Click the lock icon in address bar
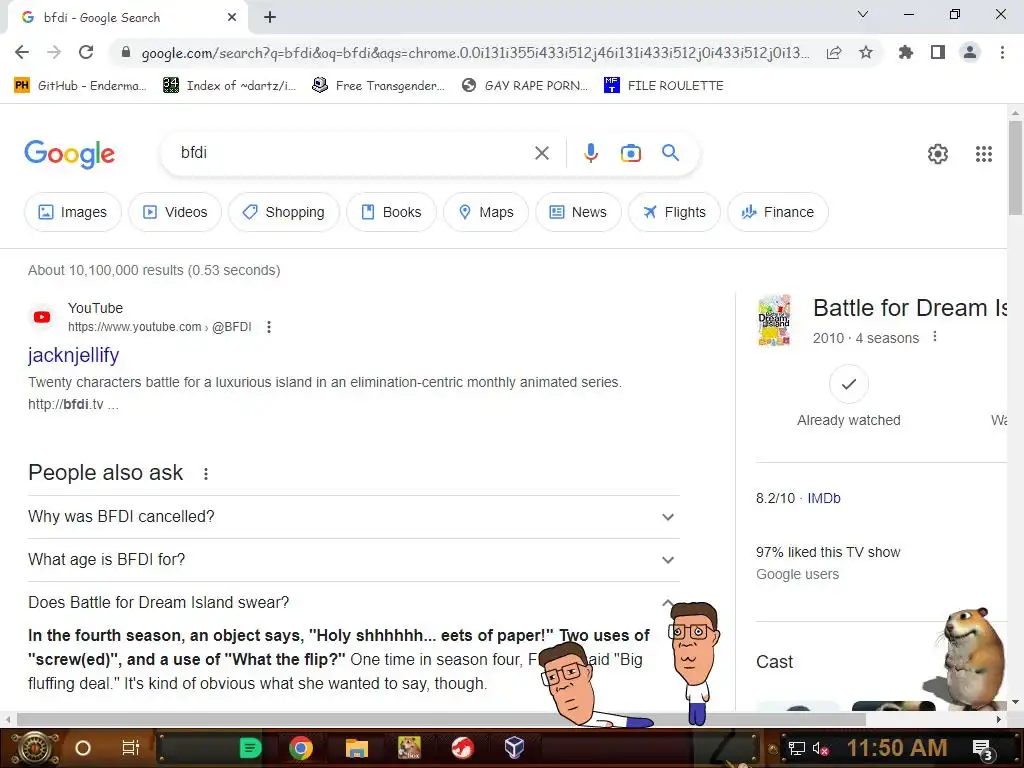This screenshot has height=768, width=1024. 126,52
